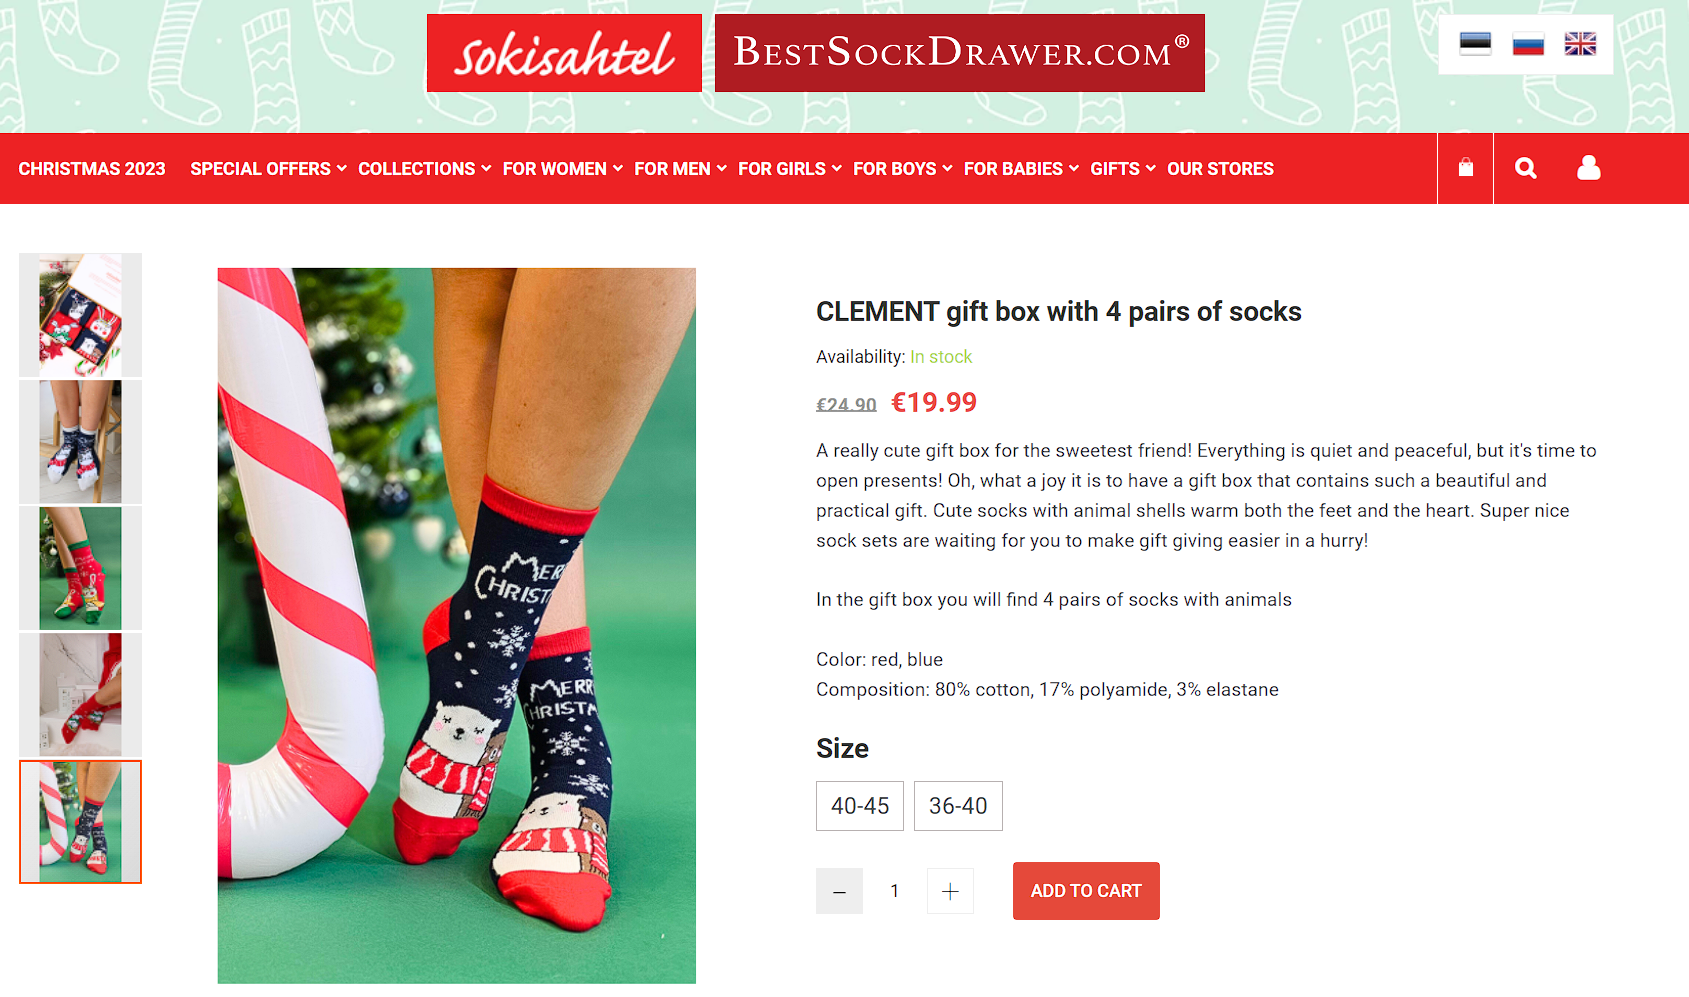Image resolution: width=1689 pixels, height=997 pixels.
Task: Select the Russian flag language icon
Action: click(x=1528, y=44)
